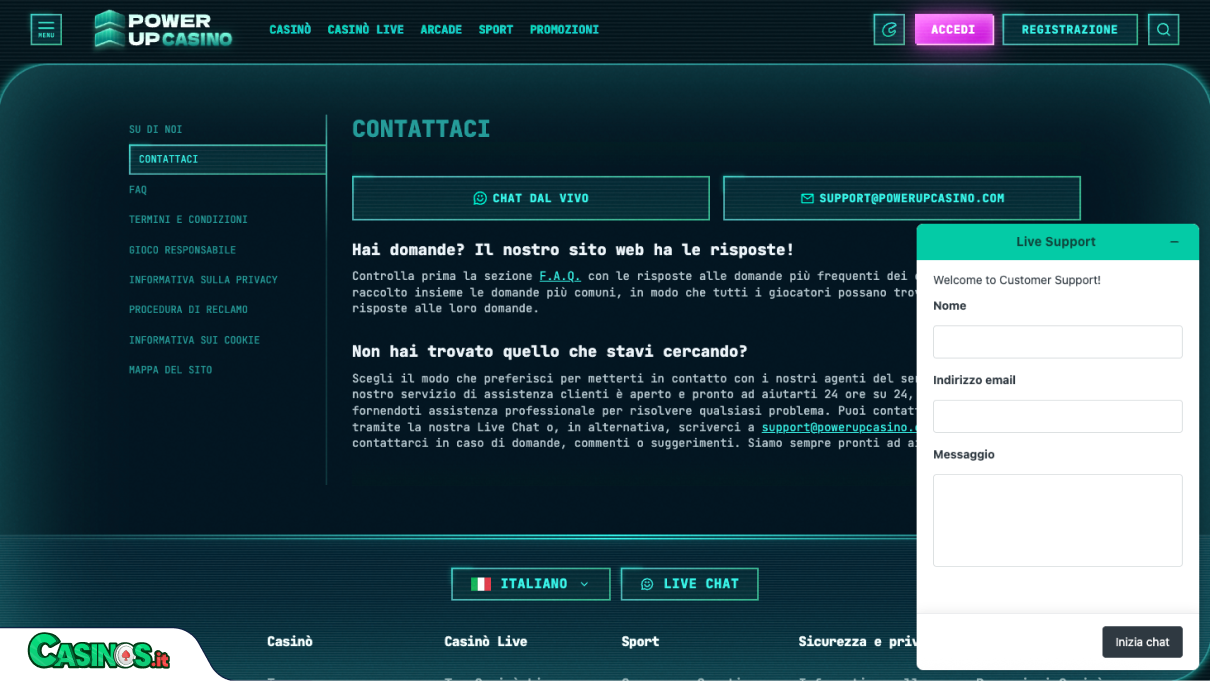
Task: Click the support@powerupcasino.com email button
Action: click(x=902, y=198)
